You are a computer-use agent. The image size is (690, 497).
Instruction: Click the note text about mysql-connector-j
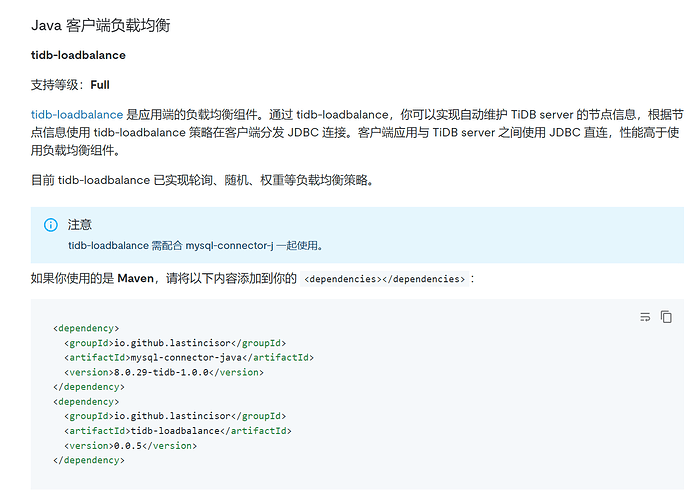click(x=196, y=246)
